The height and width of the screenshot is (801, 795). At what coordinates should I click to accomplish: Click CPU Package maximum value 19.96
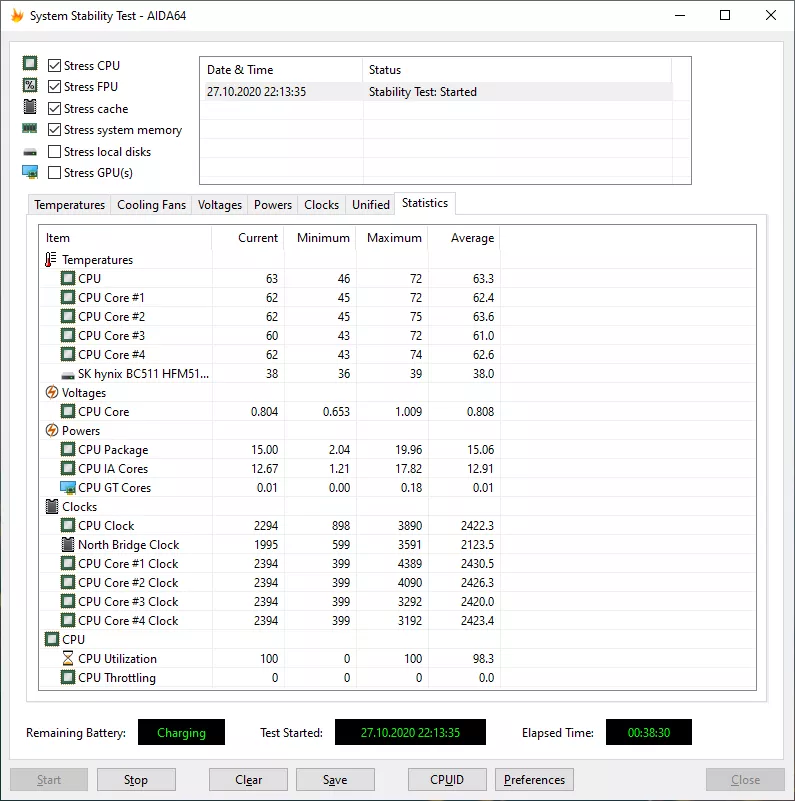[x=408, y=450]
